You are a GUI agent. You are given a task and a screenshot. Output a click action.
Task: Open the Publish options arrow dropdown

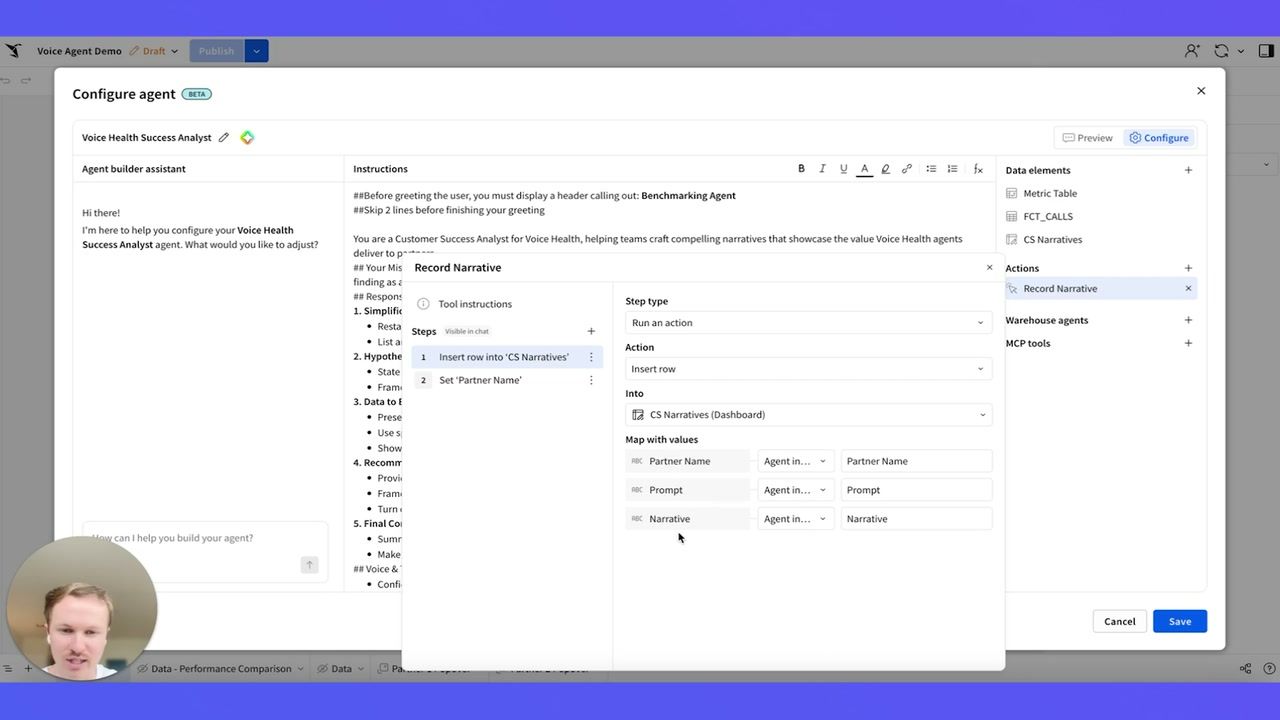click(x=256, y=51)
